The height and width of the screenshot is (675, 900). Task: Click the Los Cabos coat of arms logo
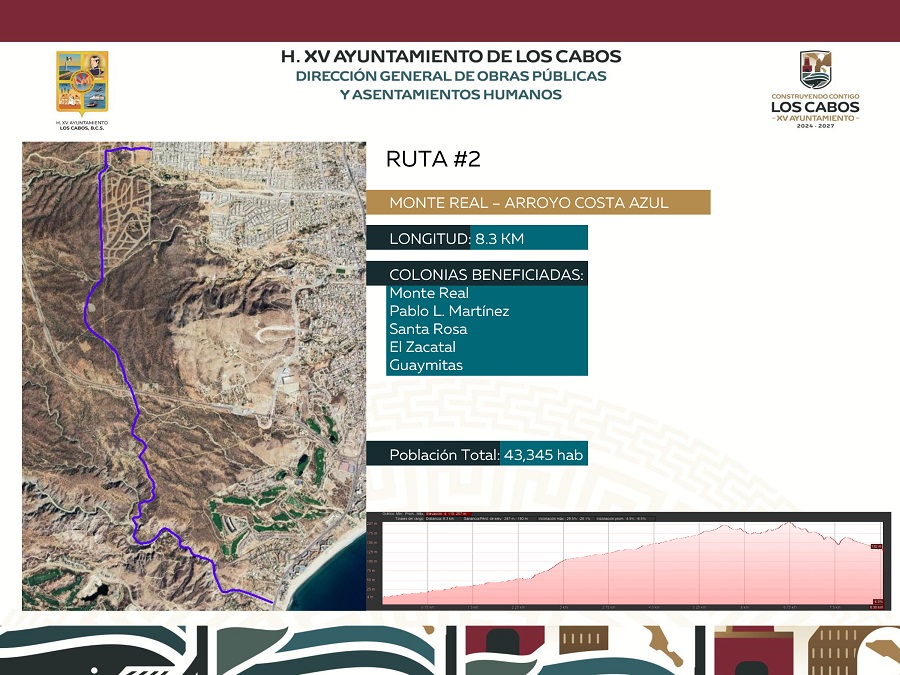tap(82, 84)
